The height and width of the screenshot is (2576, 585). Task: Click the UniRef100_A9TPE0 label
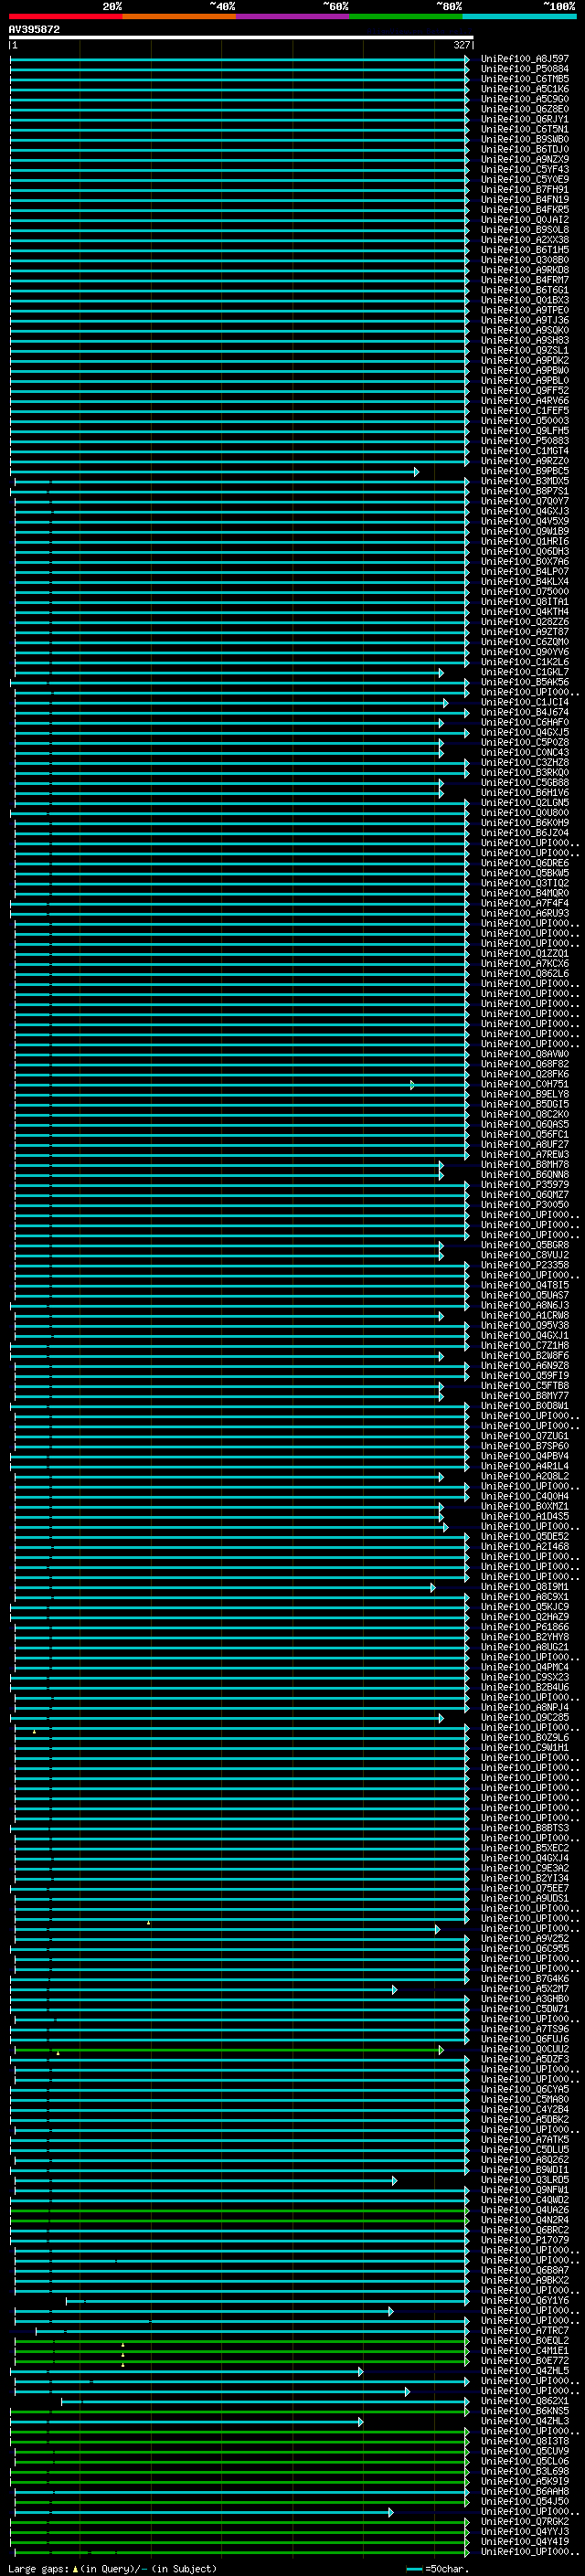pyautogui.click(x=525, y=310)
